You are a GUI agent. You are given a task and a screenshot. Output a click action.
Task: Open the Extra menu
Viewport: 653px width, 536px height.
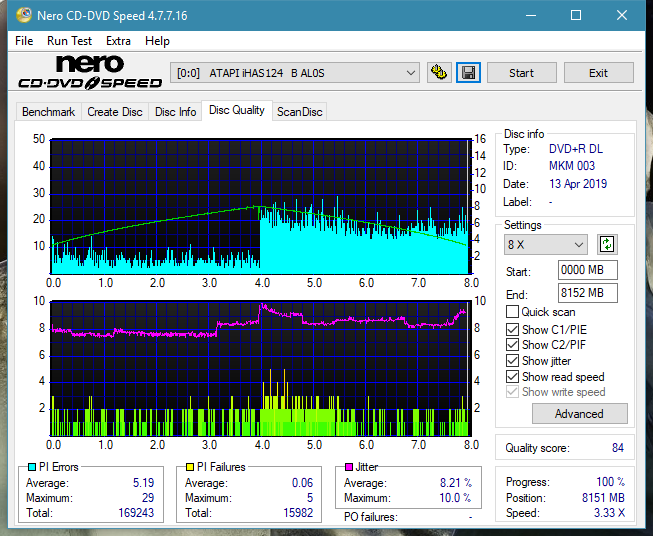tap(118, 41)
